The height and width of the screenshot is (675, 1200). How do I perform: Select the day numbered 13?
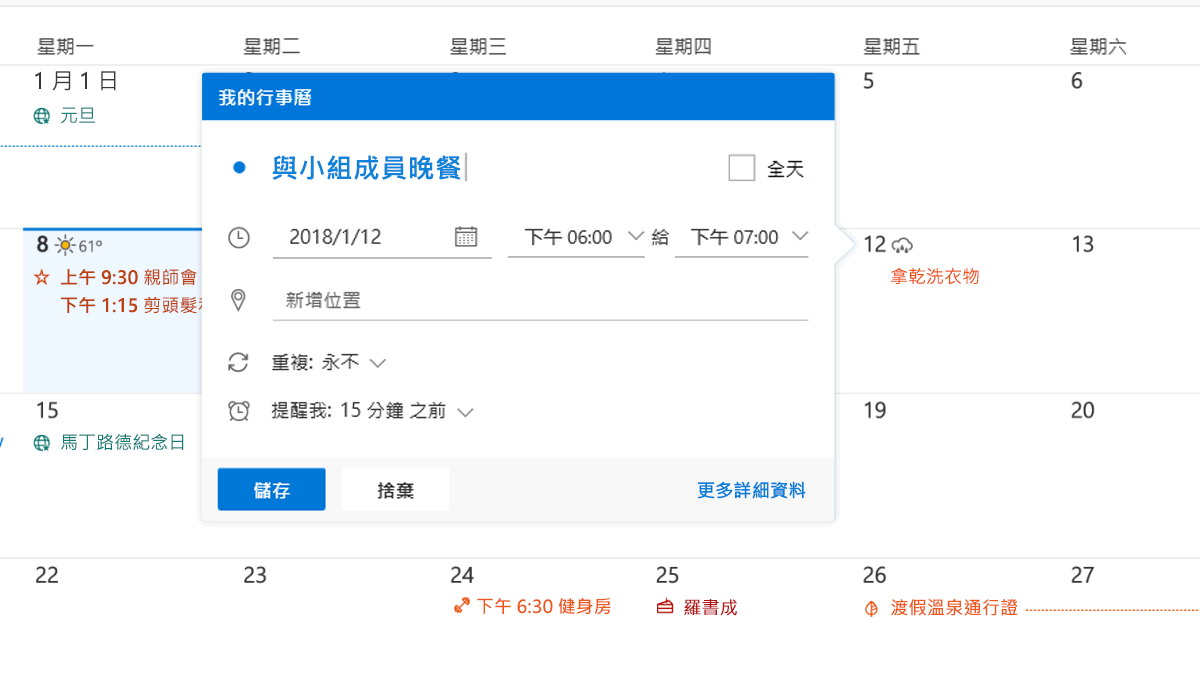click(x=1083, y=245)
